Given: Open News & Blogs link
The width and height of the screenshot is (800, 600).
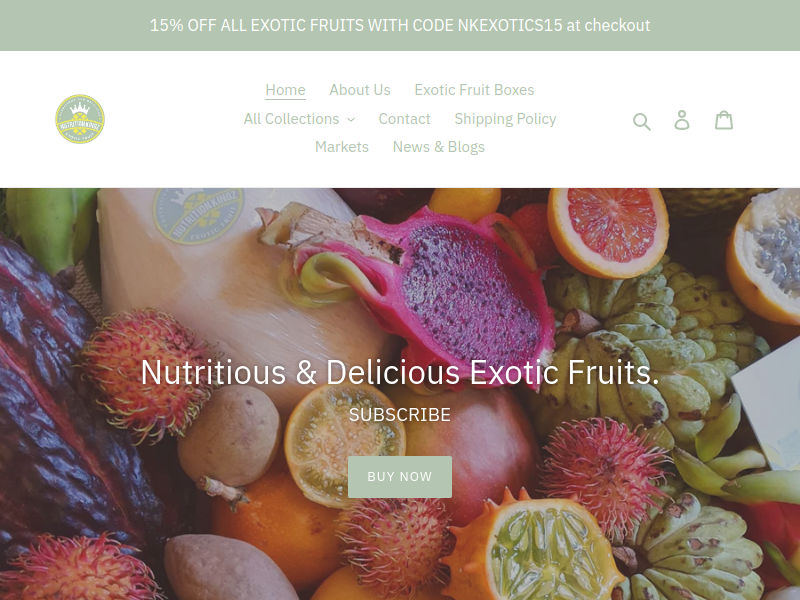Looking at the screenshot, I should coord(438,146).
